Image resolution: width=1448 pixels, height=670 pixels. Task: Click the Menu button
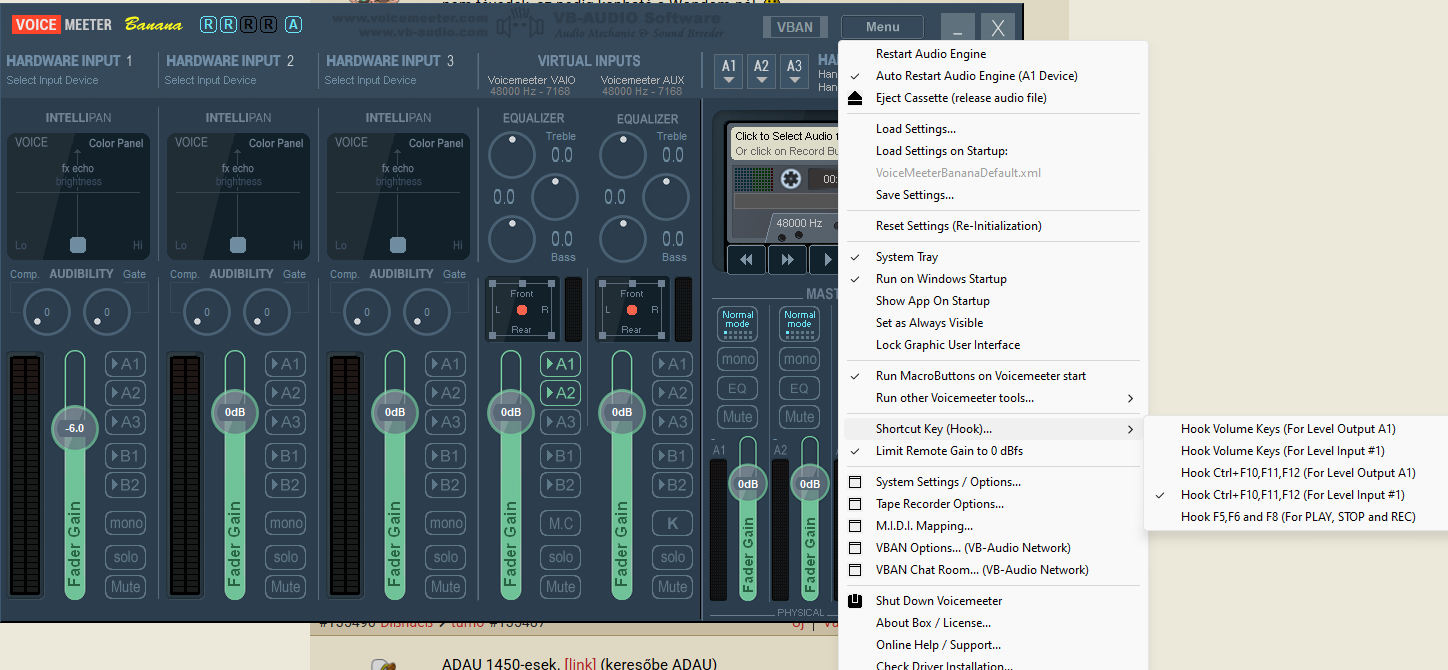click(882, 28)
